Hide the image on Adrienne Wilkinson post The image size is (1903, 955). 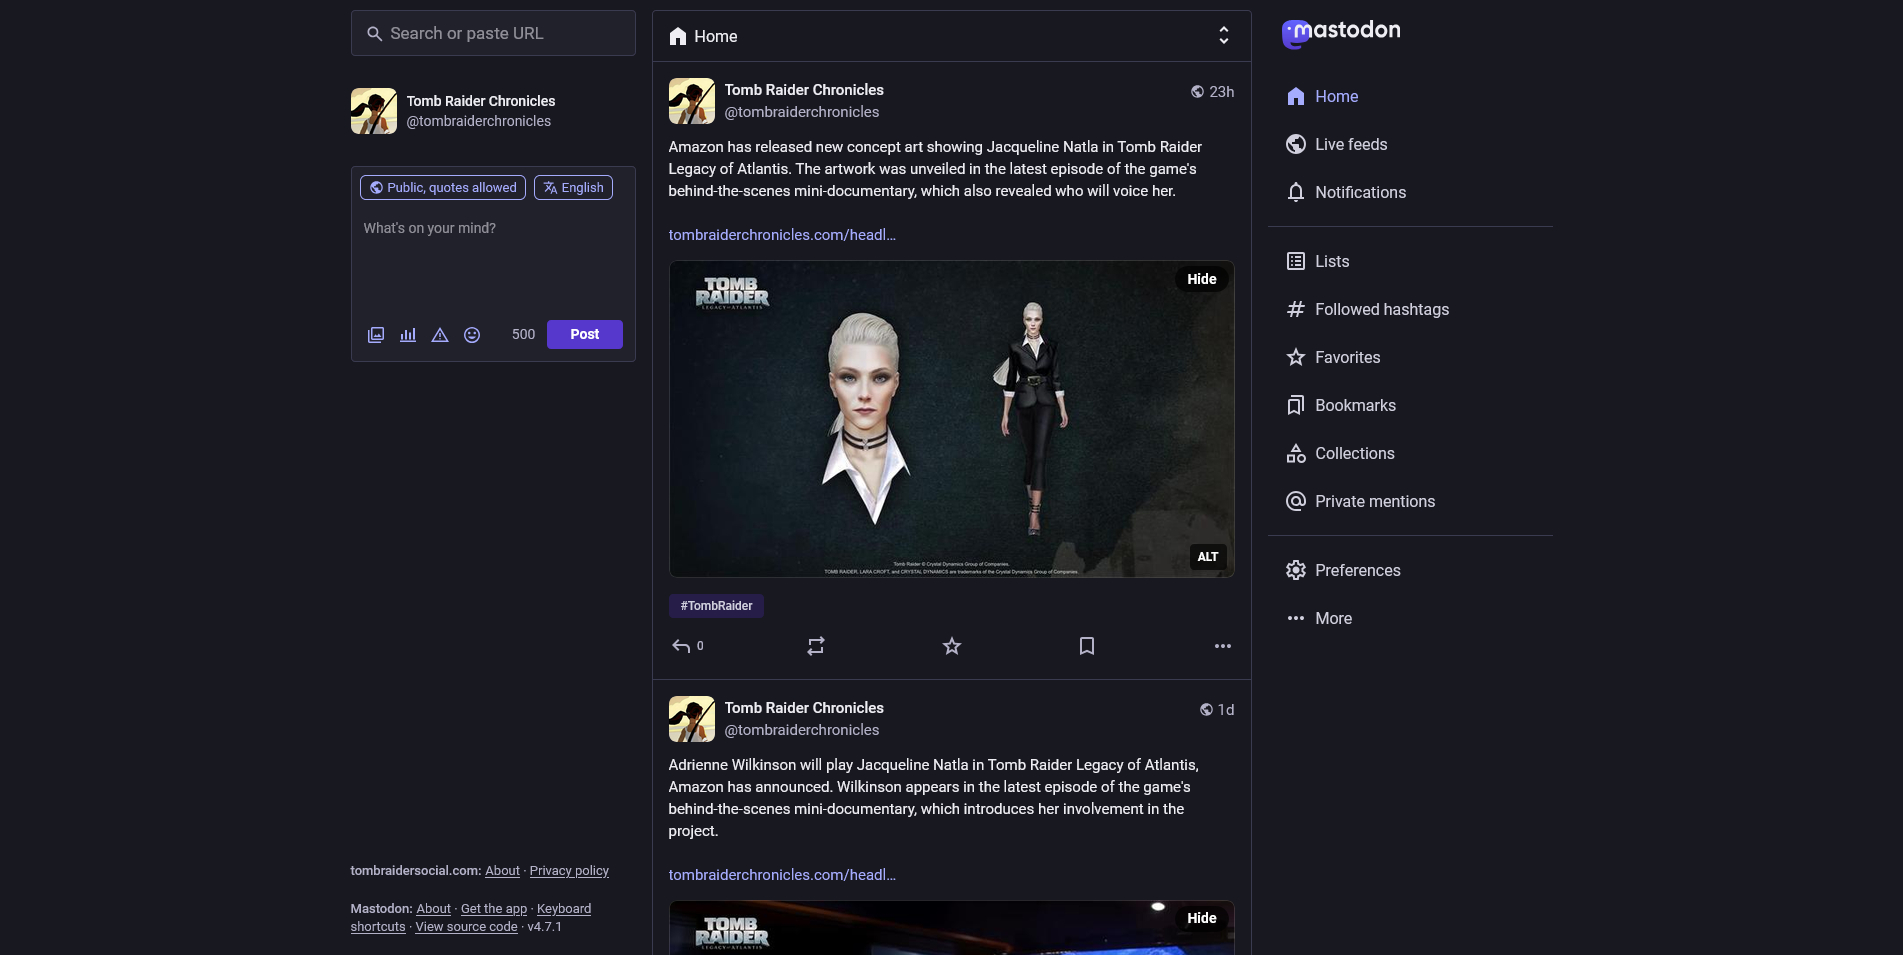click(1202, 918)
